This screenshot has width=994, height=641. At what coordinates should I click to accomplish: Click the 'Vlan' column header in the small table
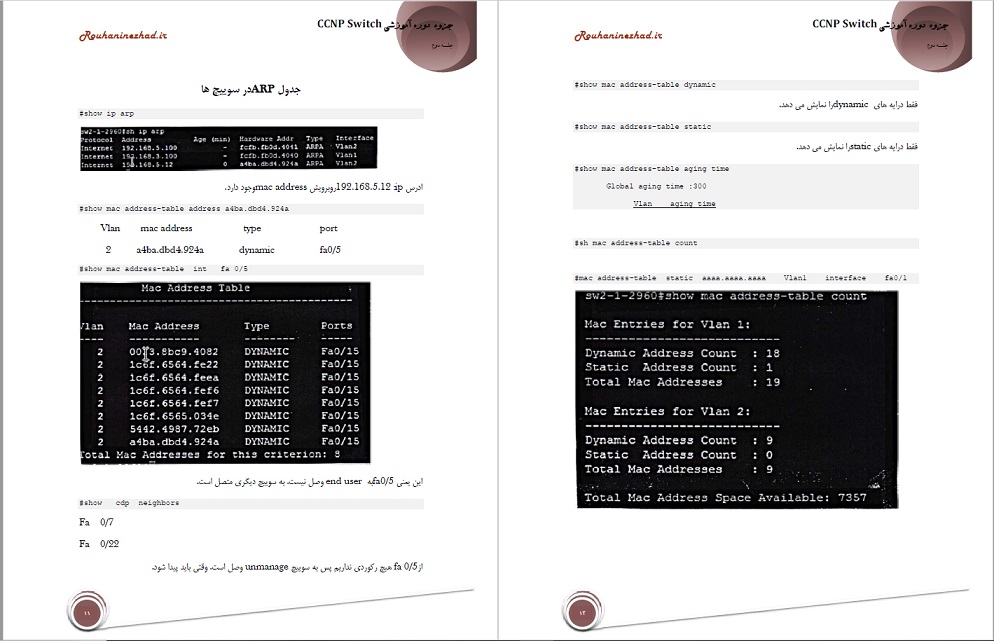click(110, 228)
